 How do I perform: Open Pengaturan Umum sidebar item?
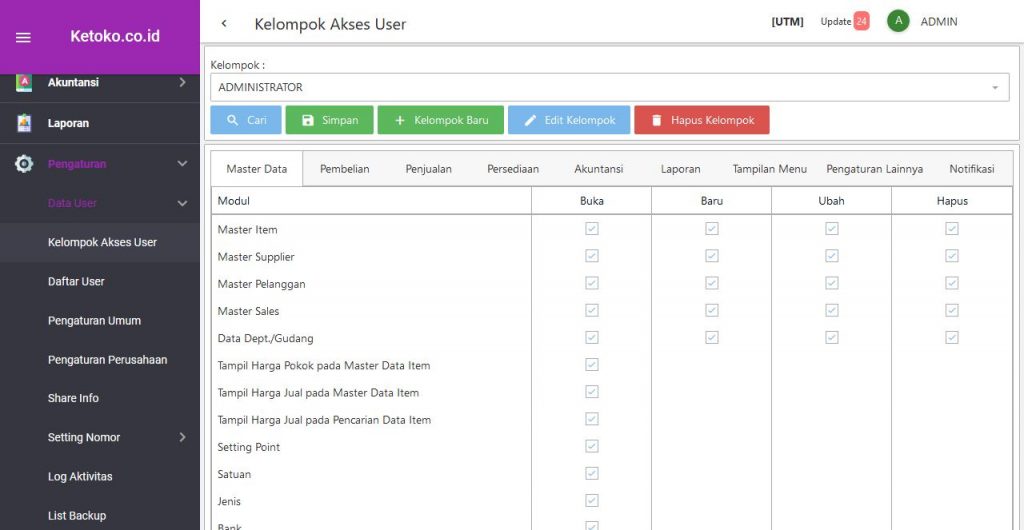pyautogui.click(x=100, y=320)
